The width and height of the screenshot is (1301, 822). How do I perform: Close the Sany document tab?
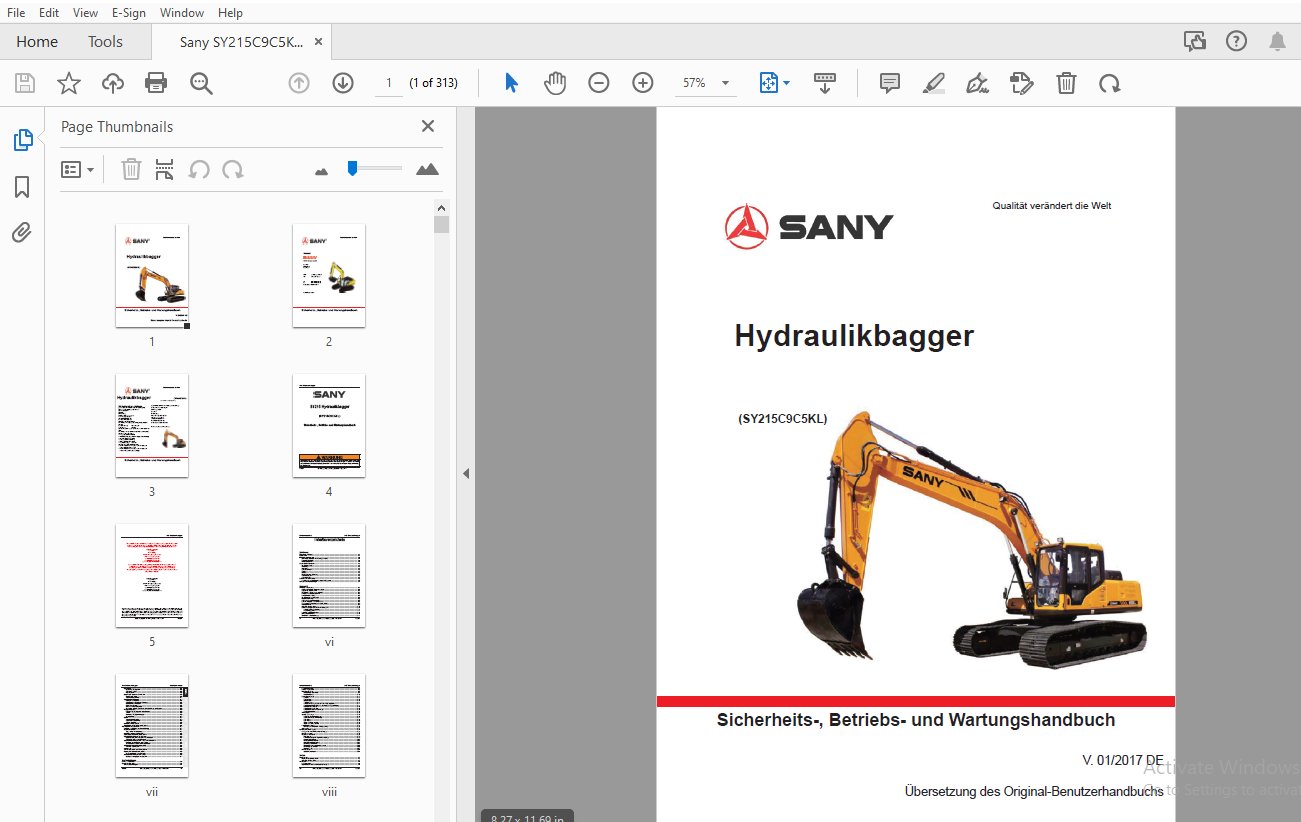click(318, 42)
